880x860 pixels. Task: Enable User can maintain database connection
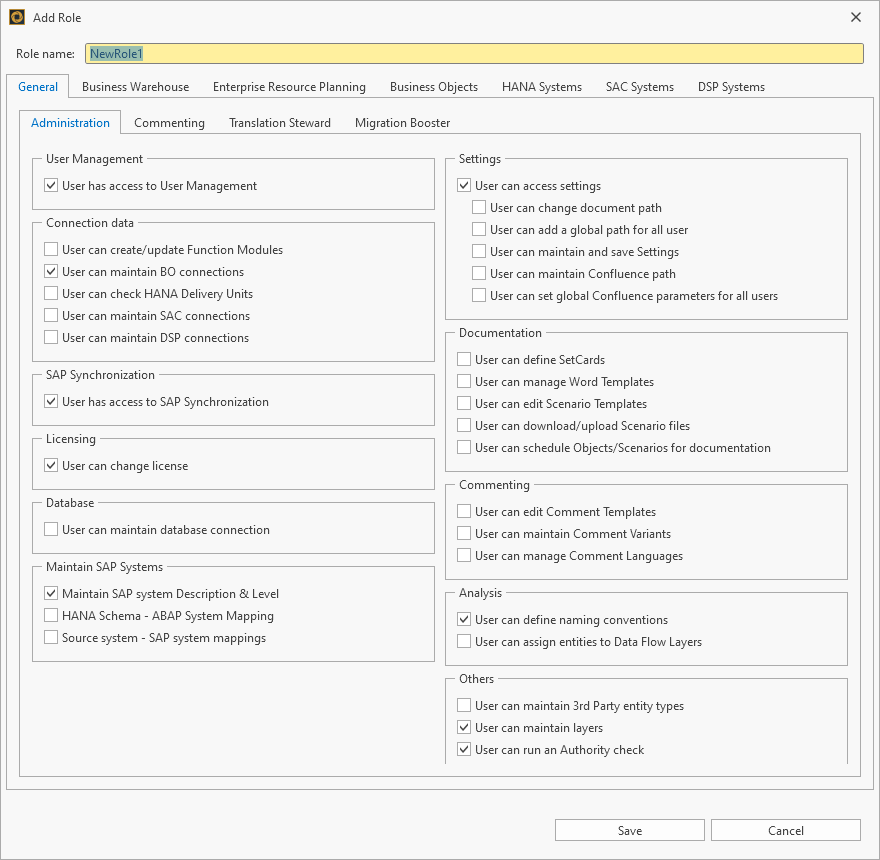tap(52, 530)
